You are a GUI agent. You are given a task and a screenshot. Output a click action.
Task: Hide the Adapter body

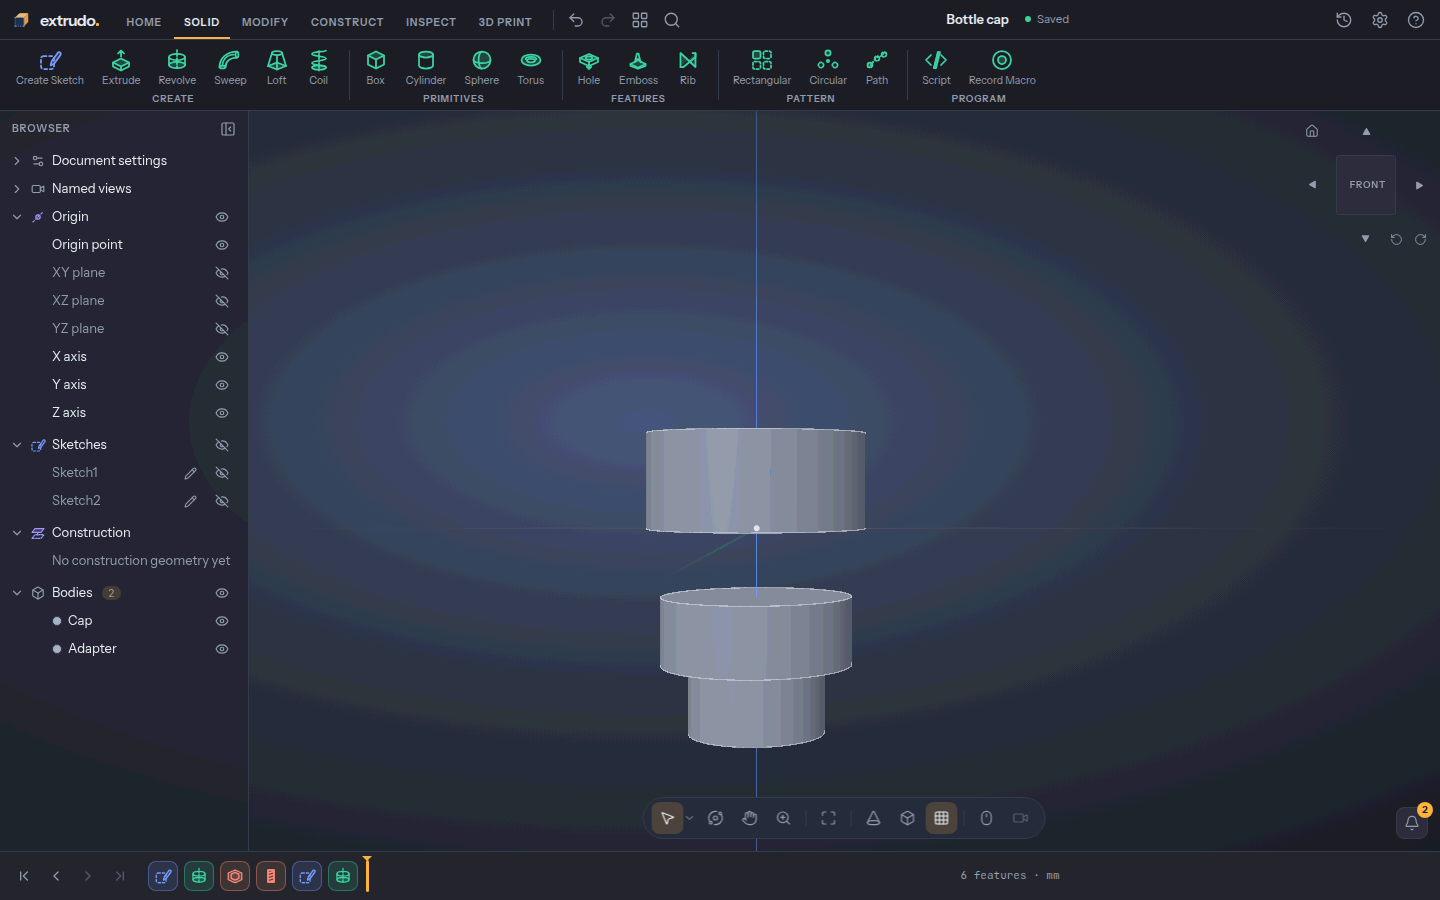click(222, 649)
